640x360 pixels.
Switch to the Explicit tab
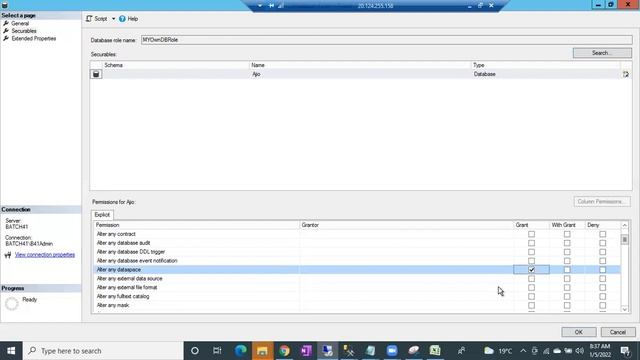pyautogui.click(x=102, y=215)
